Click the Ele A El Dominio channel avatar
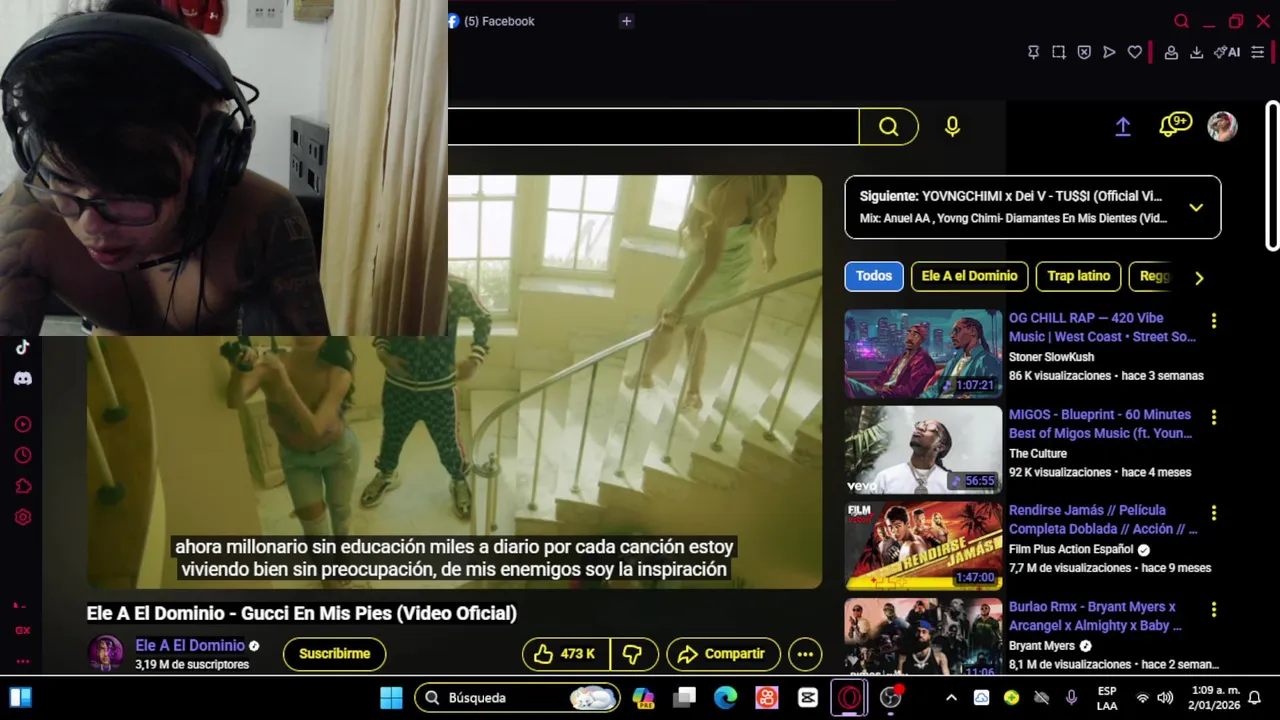The image size is (1280, 720). click(x=106, y=654)
